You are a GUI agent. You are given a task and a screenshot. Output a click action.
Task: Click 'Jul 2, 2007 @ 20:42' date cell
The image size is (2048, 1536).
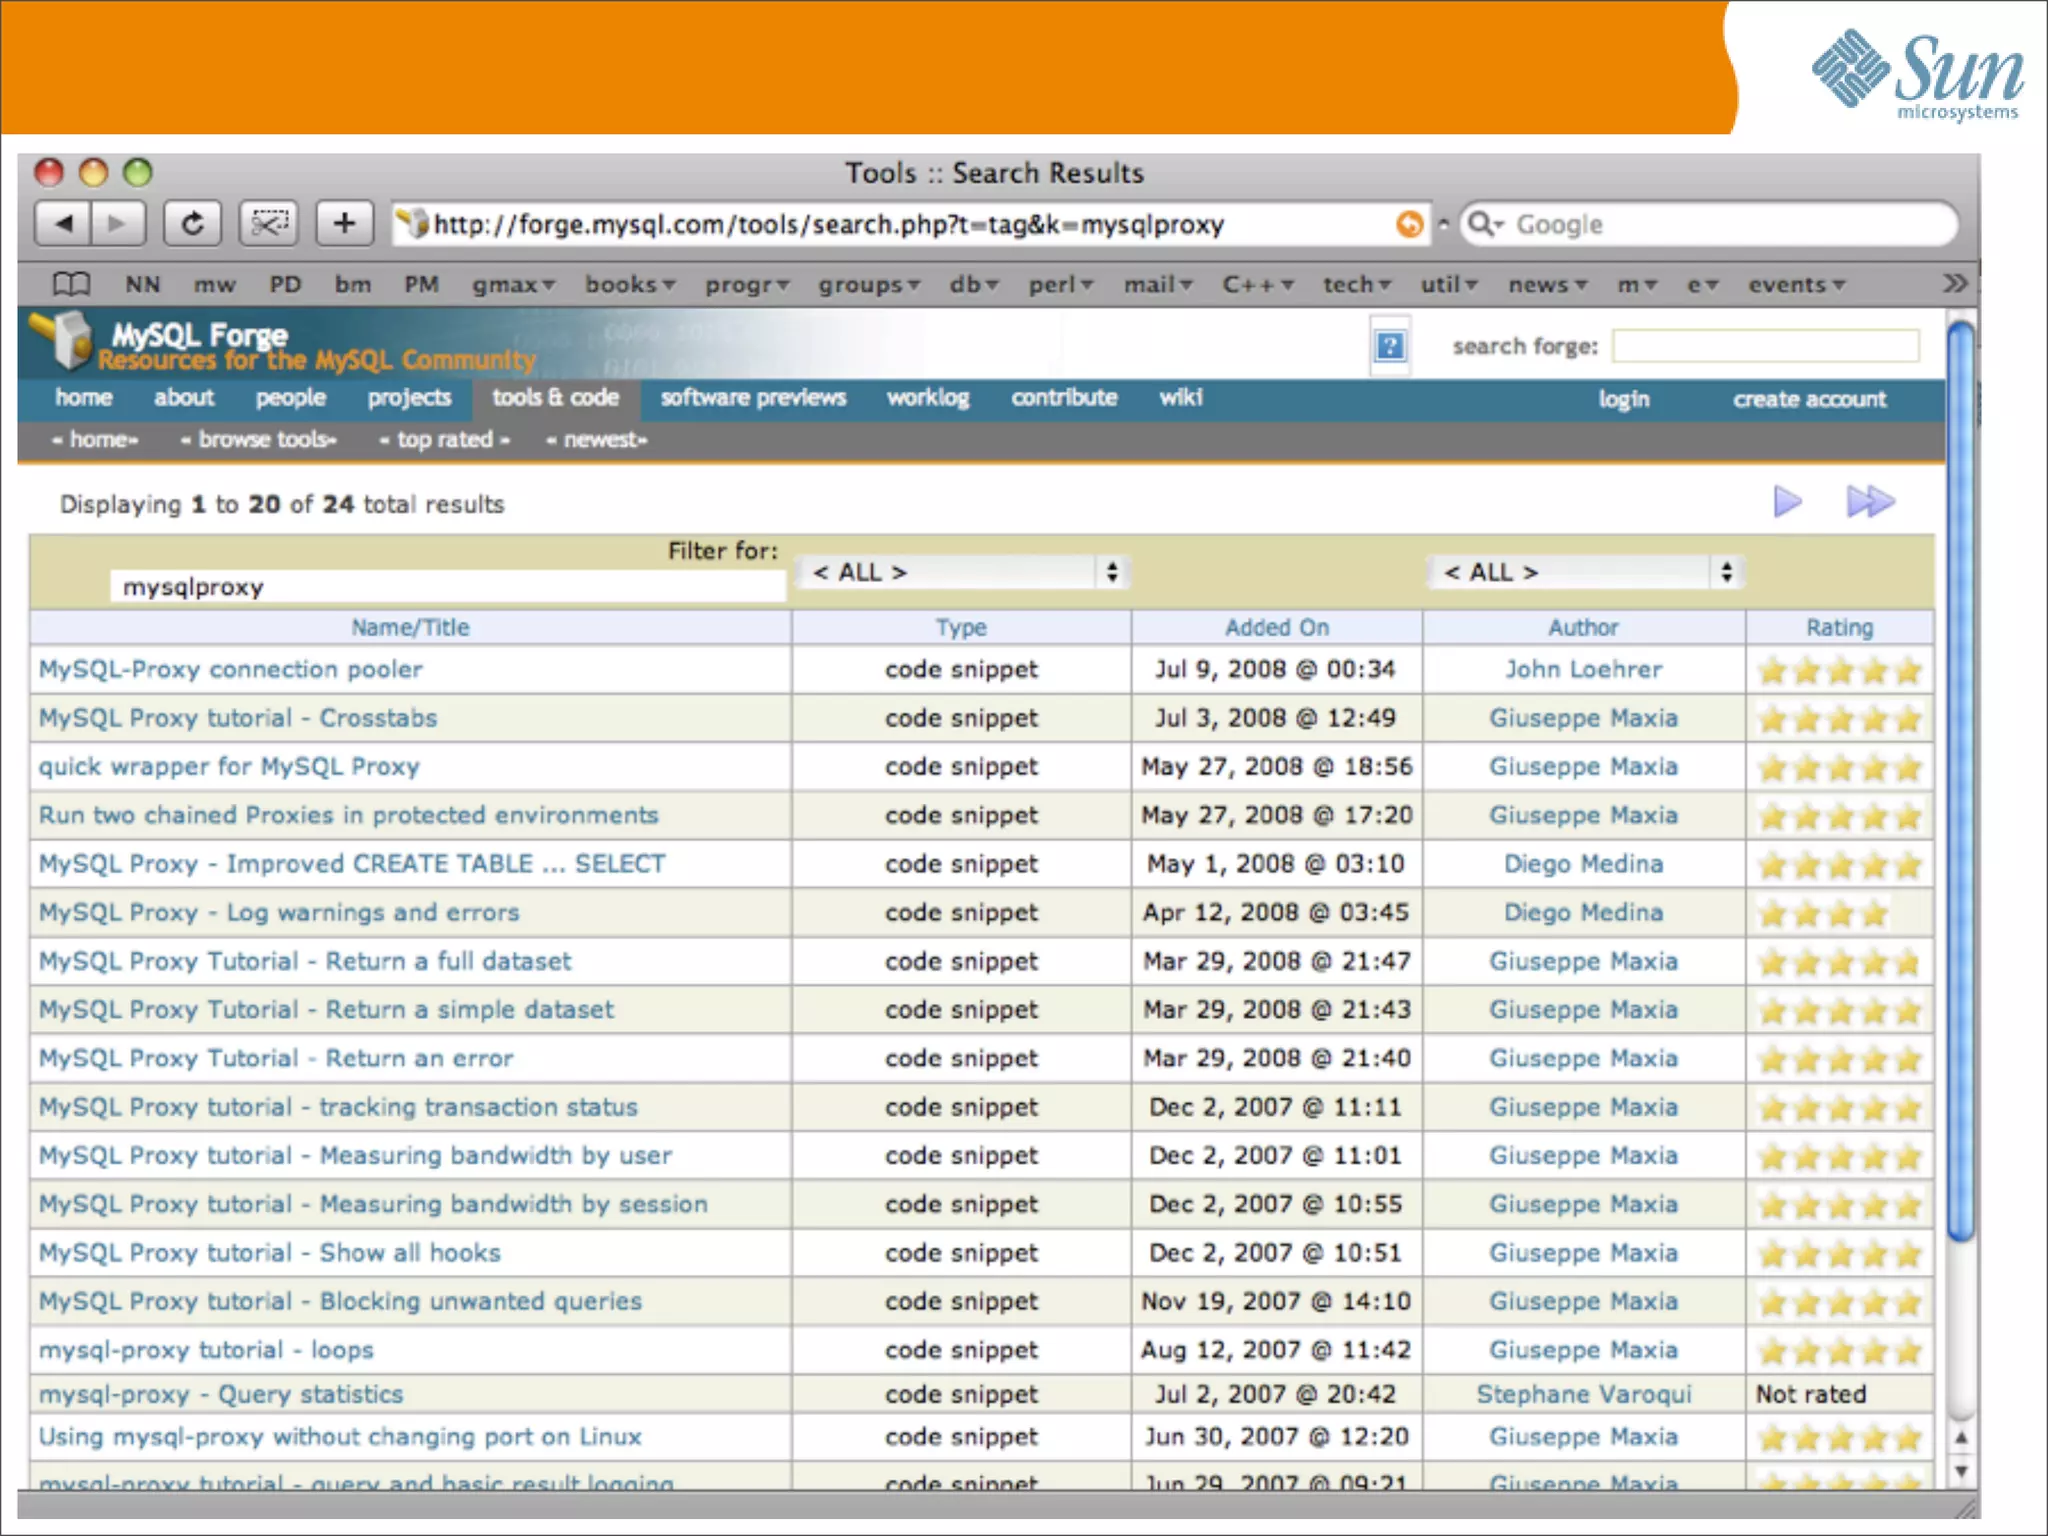(1277, 1394)
